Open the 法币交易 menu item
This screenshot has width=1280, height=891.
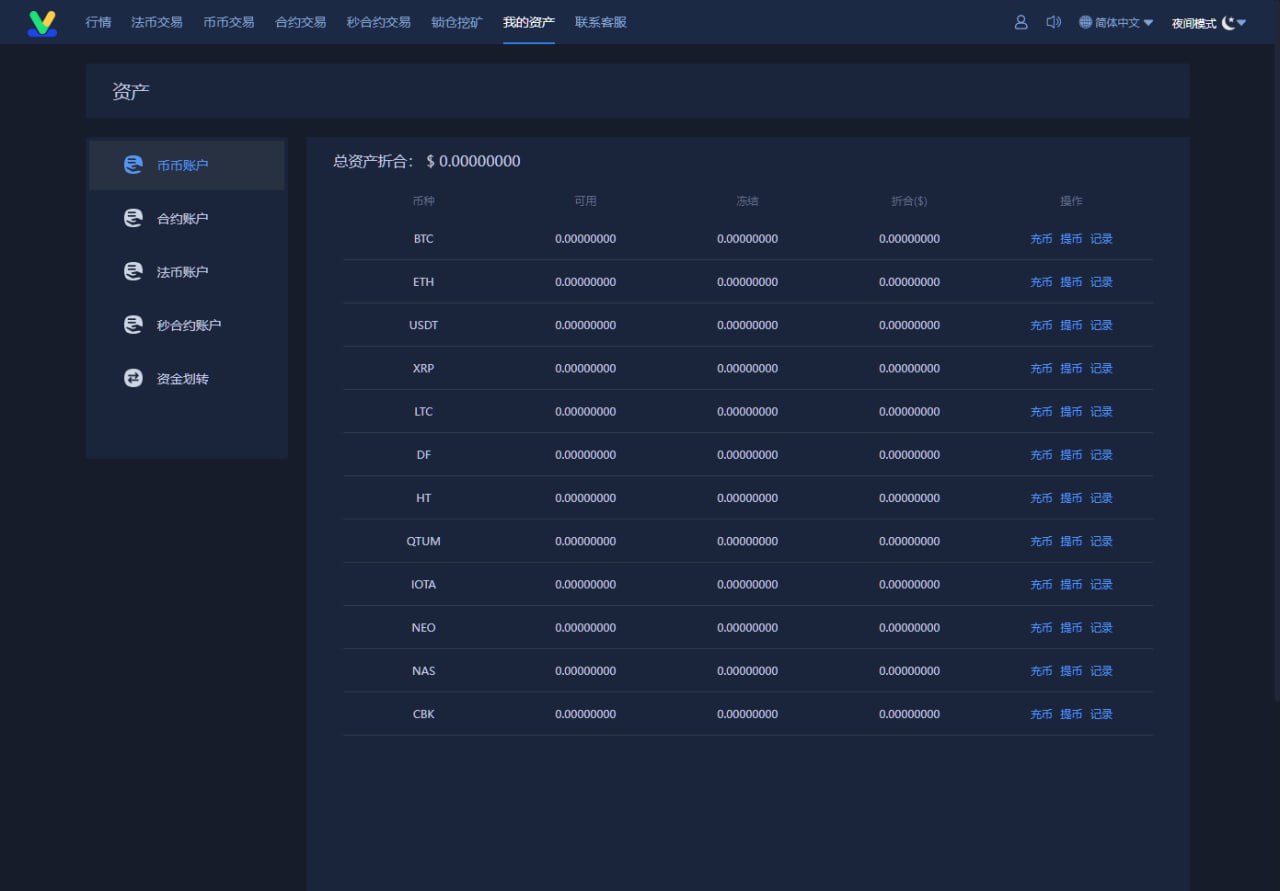click(x=157, y=22)
